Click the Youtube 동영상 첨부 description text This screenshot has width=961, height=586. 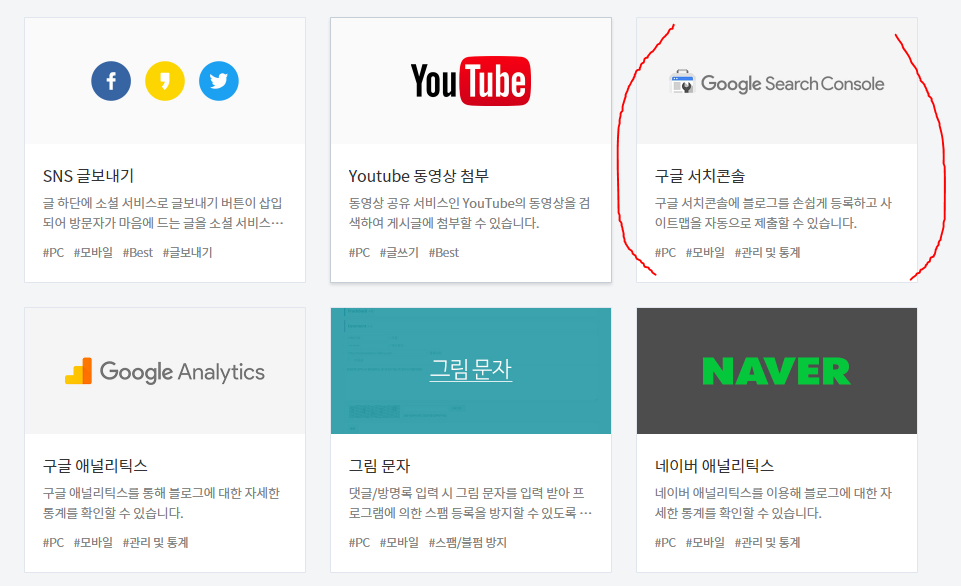(469, 213)
